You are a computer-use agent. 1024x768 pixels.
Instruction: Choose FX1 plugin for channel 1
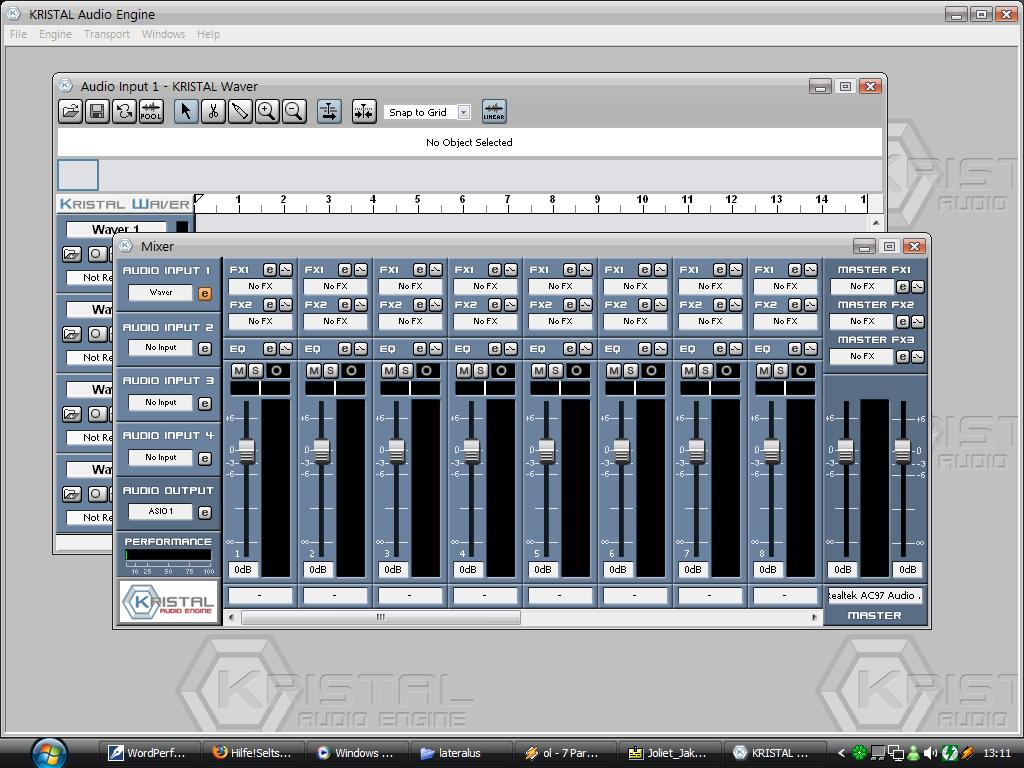[261, 286]
